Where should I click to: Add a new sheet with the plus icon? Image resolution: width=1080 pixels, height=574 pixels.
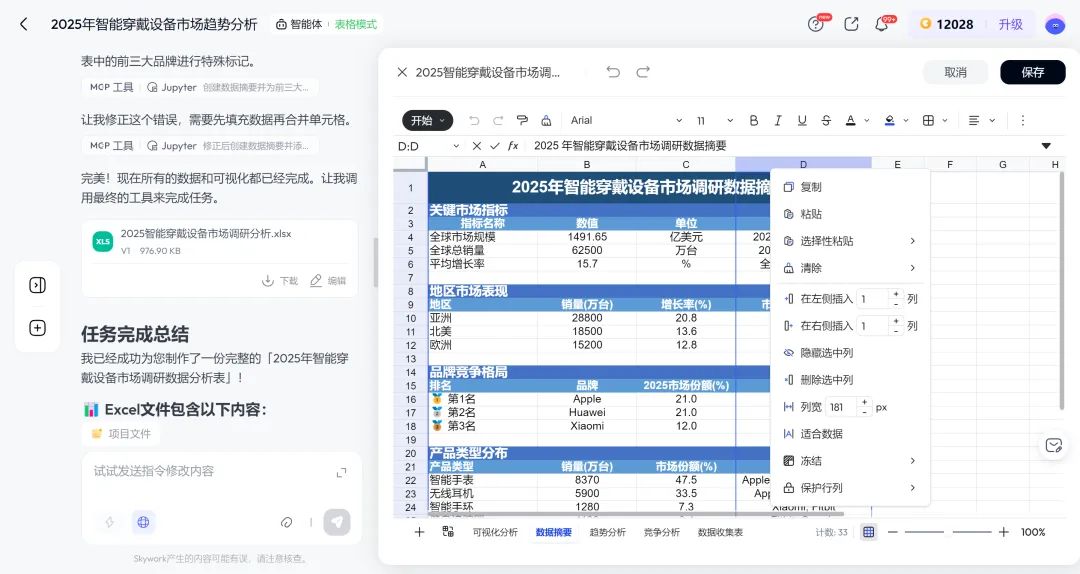click(420, 532)
